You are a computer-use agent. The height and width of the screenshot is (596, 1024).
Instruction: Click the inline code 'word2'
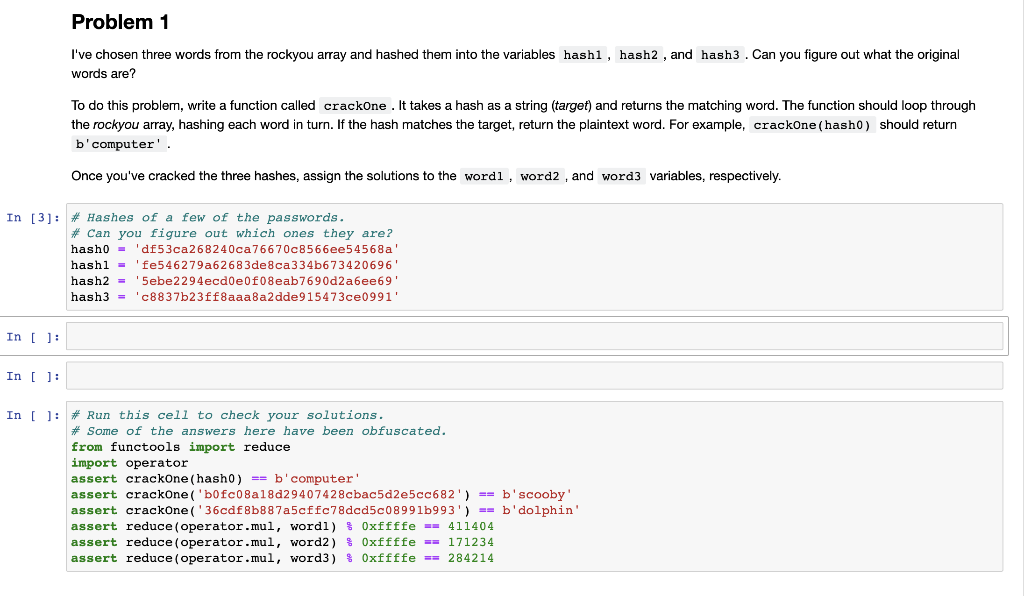[x=539, y=176]
